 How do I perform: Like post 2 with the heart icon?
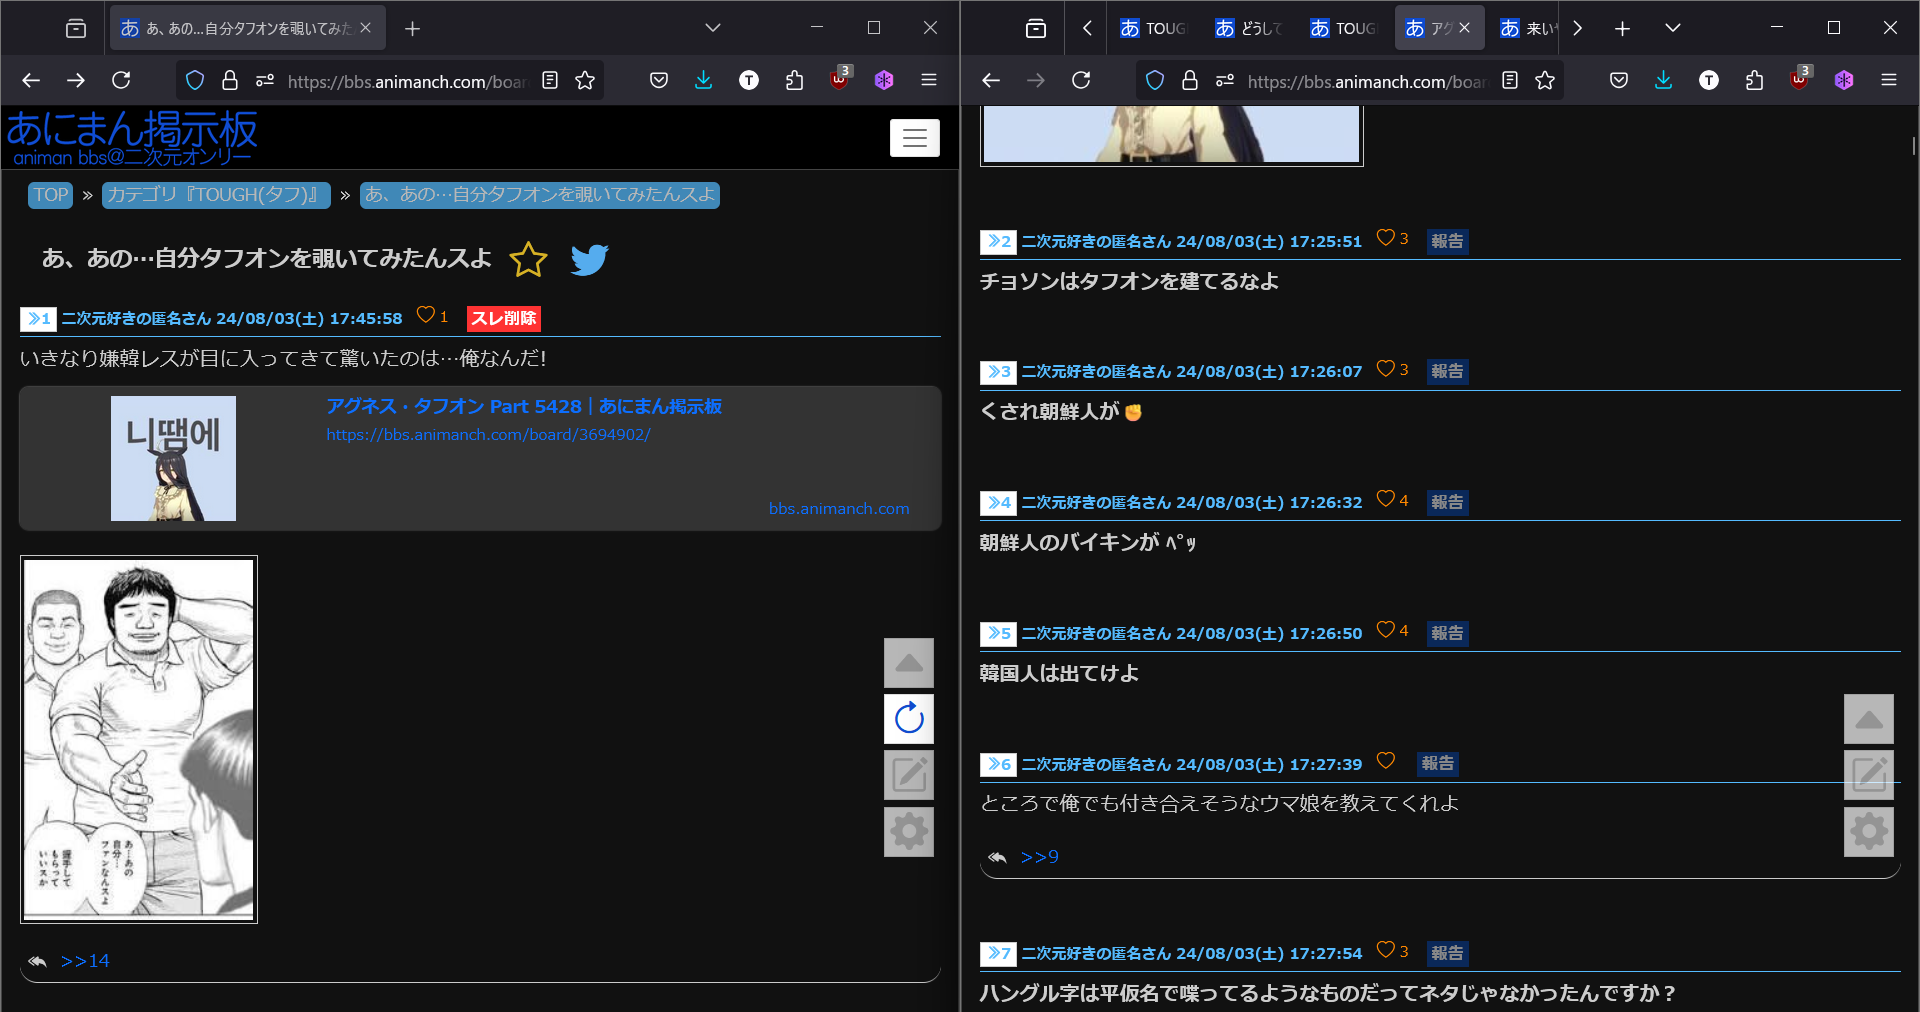[x=1385, y=238]
